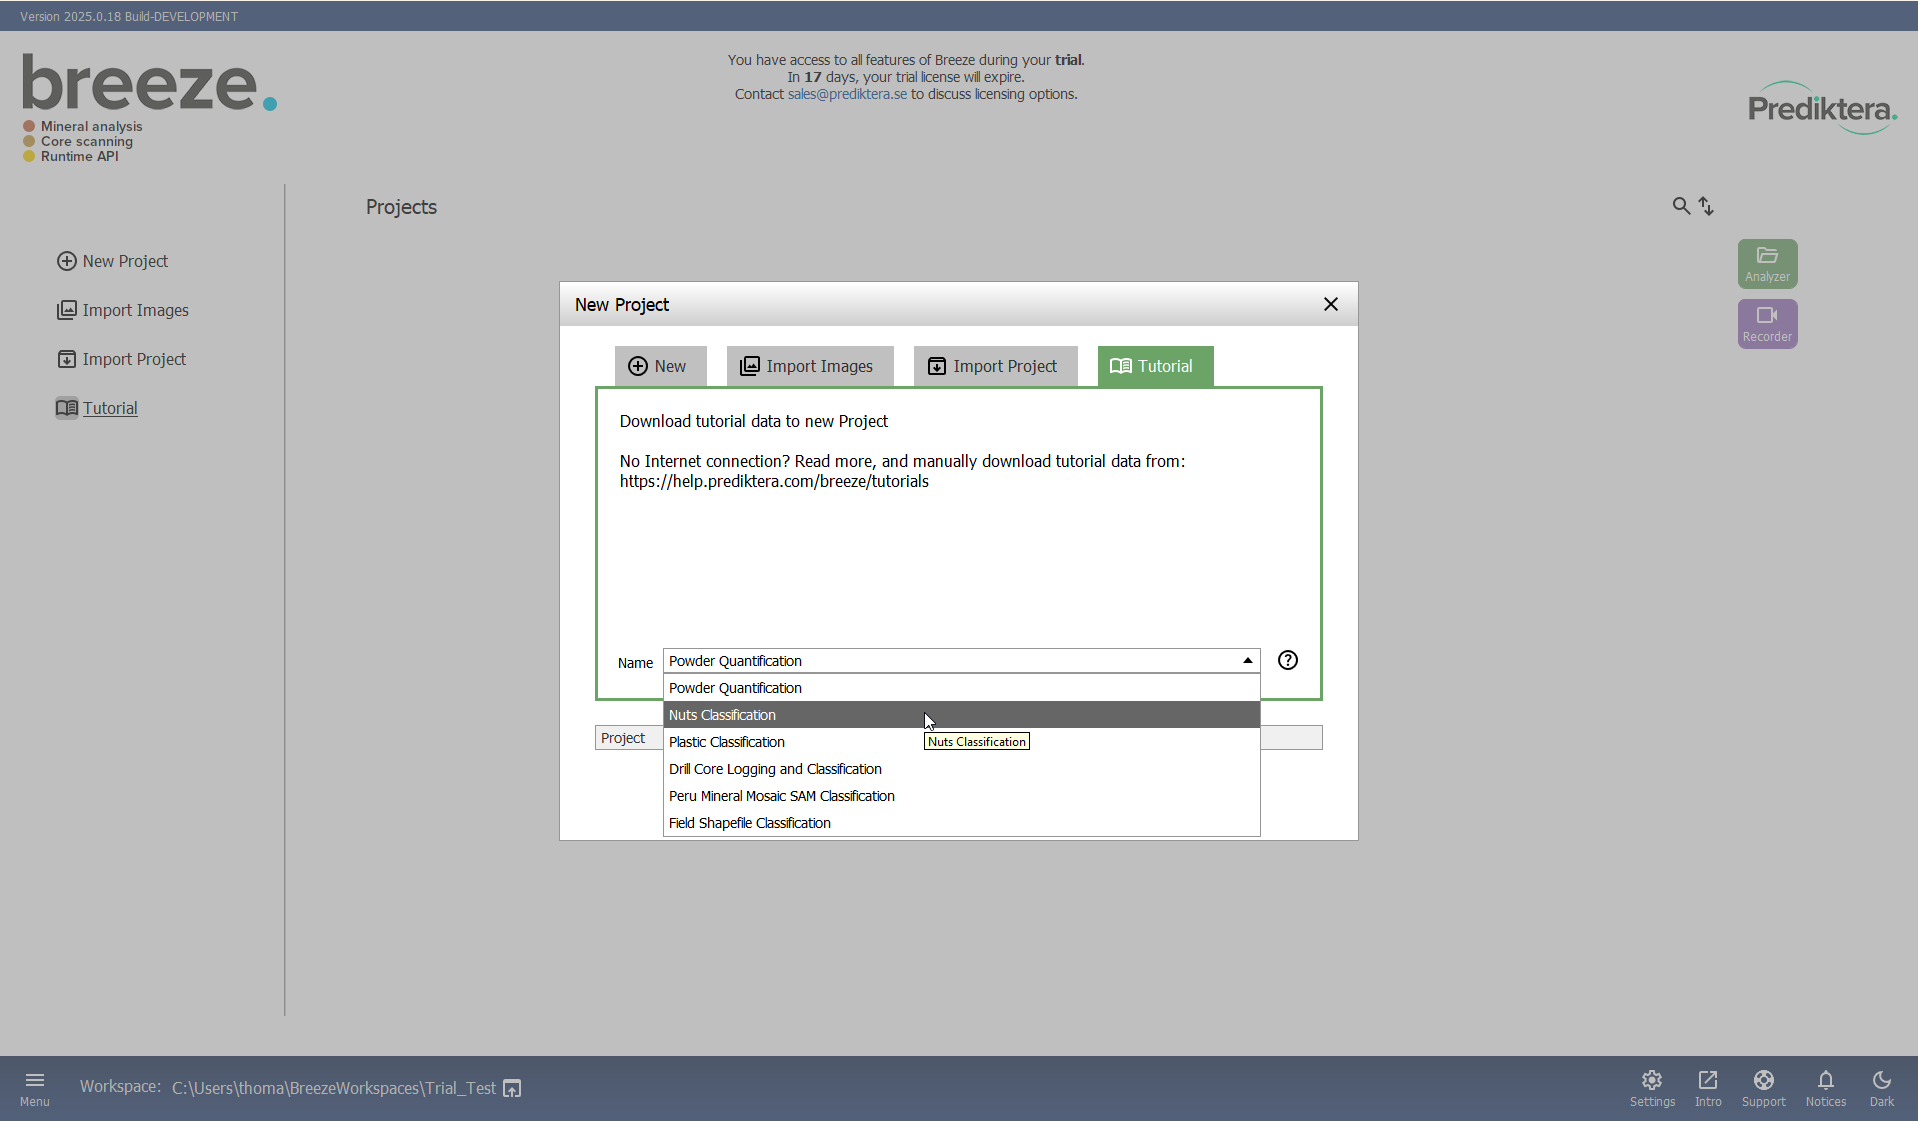Switch to the Import Project tab
The width and height of the screenshot is (1918, 1121).
tap(994, 366)
